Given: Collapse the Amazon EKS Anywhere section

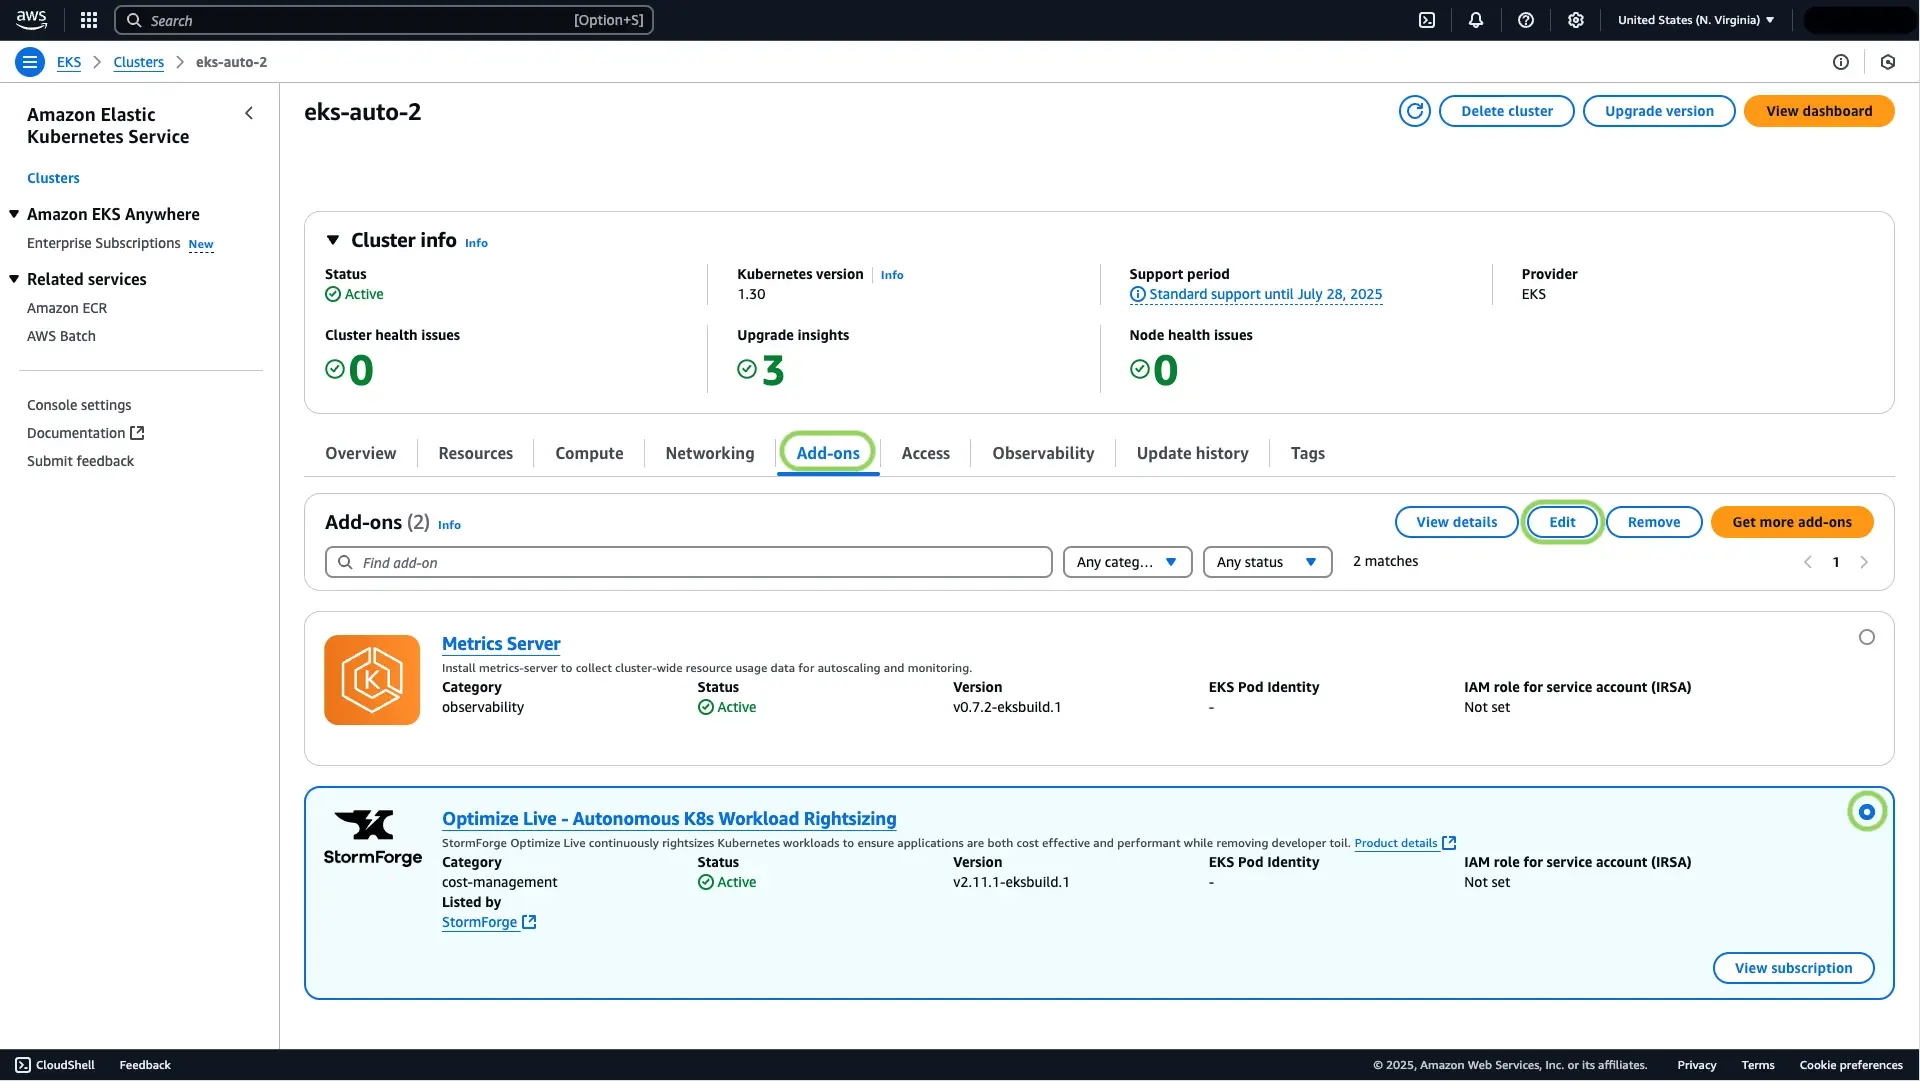Looking at the screenshot, I should point(14,214).
